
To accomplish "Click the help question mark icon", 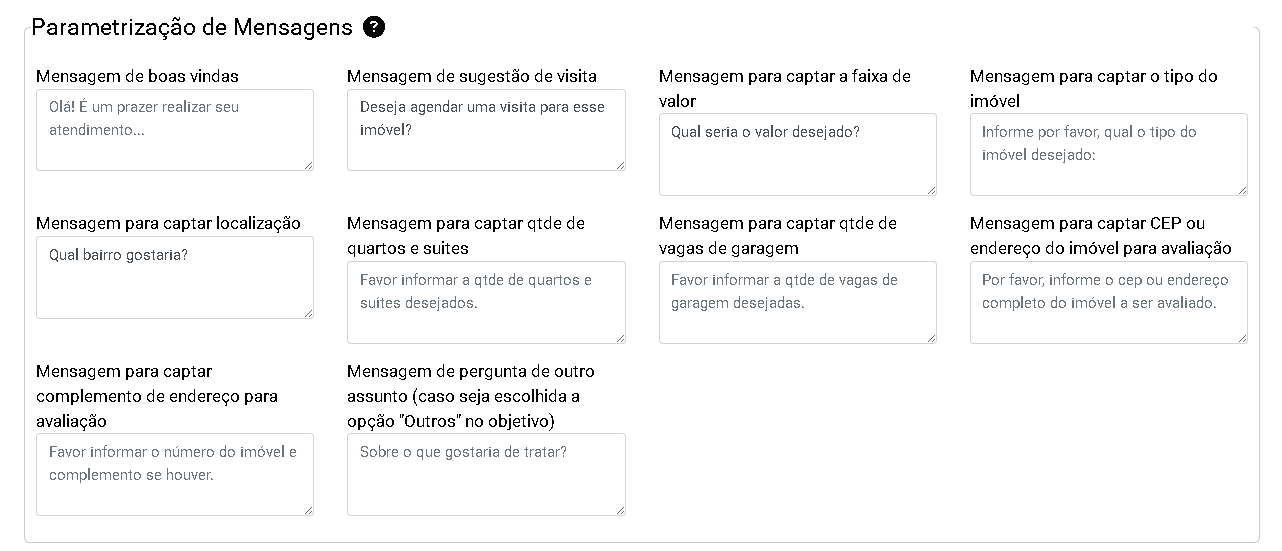I will point(374,27).
